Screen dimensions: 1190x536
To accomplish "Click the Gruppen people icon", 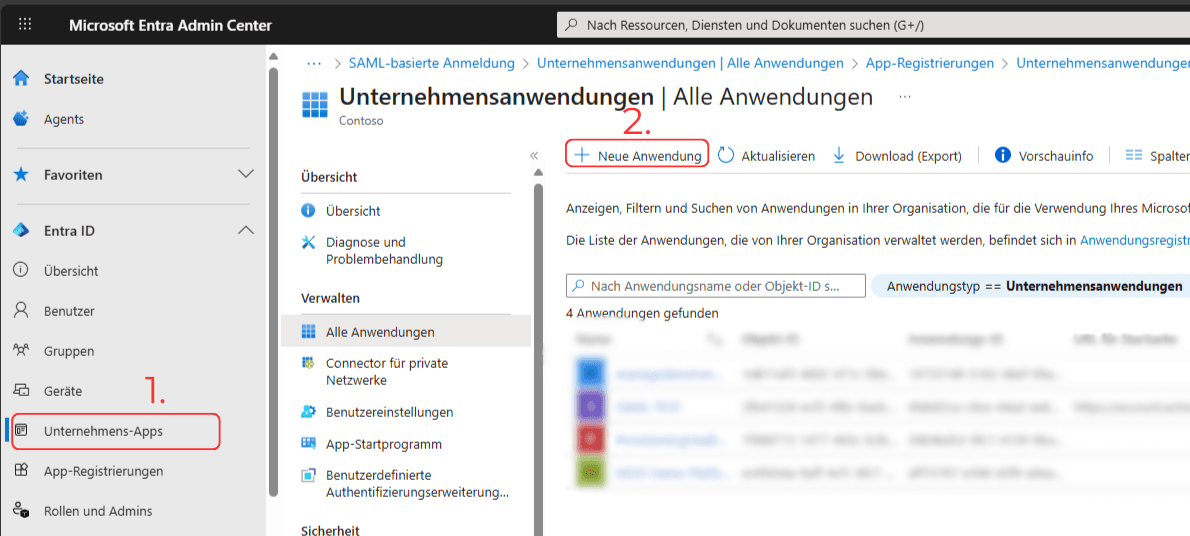I will [21, 351].
